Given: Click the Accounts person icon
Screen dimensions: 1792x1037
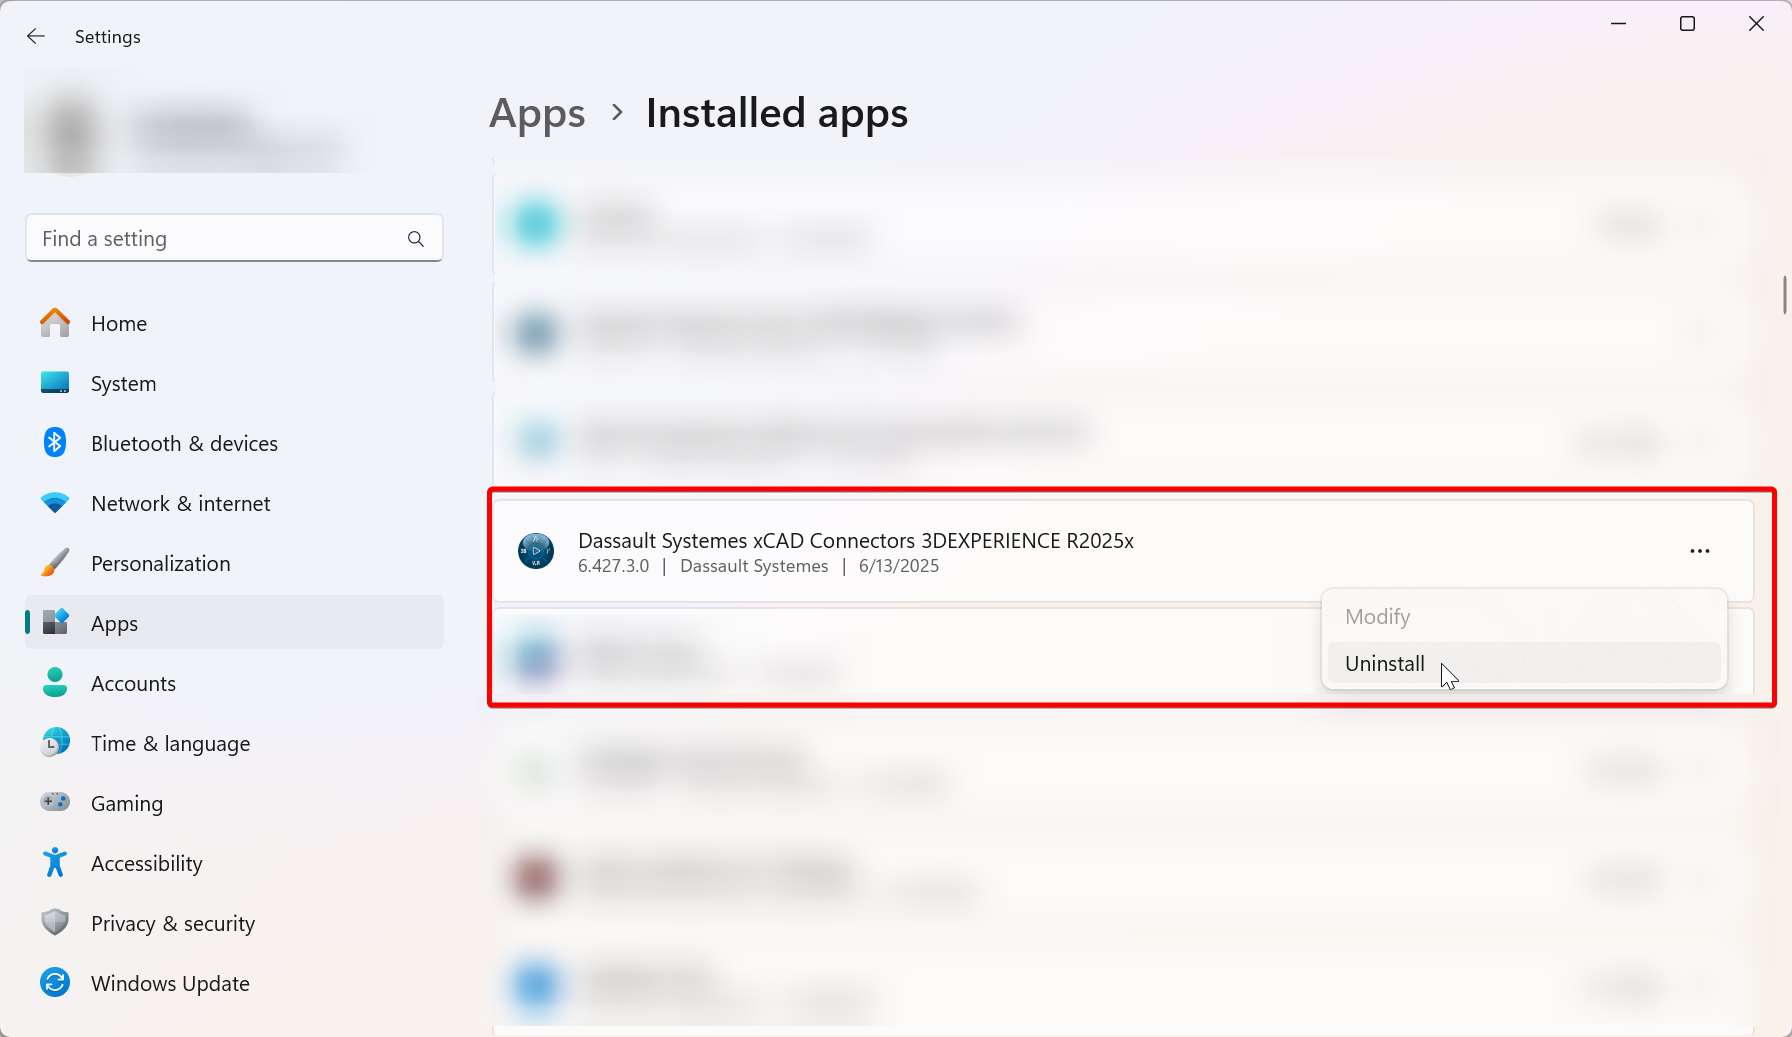Looking at the screenshot, I should tap(55, 683).
